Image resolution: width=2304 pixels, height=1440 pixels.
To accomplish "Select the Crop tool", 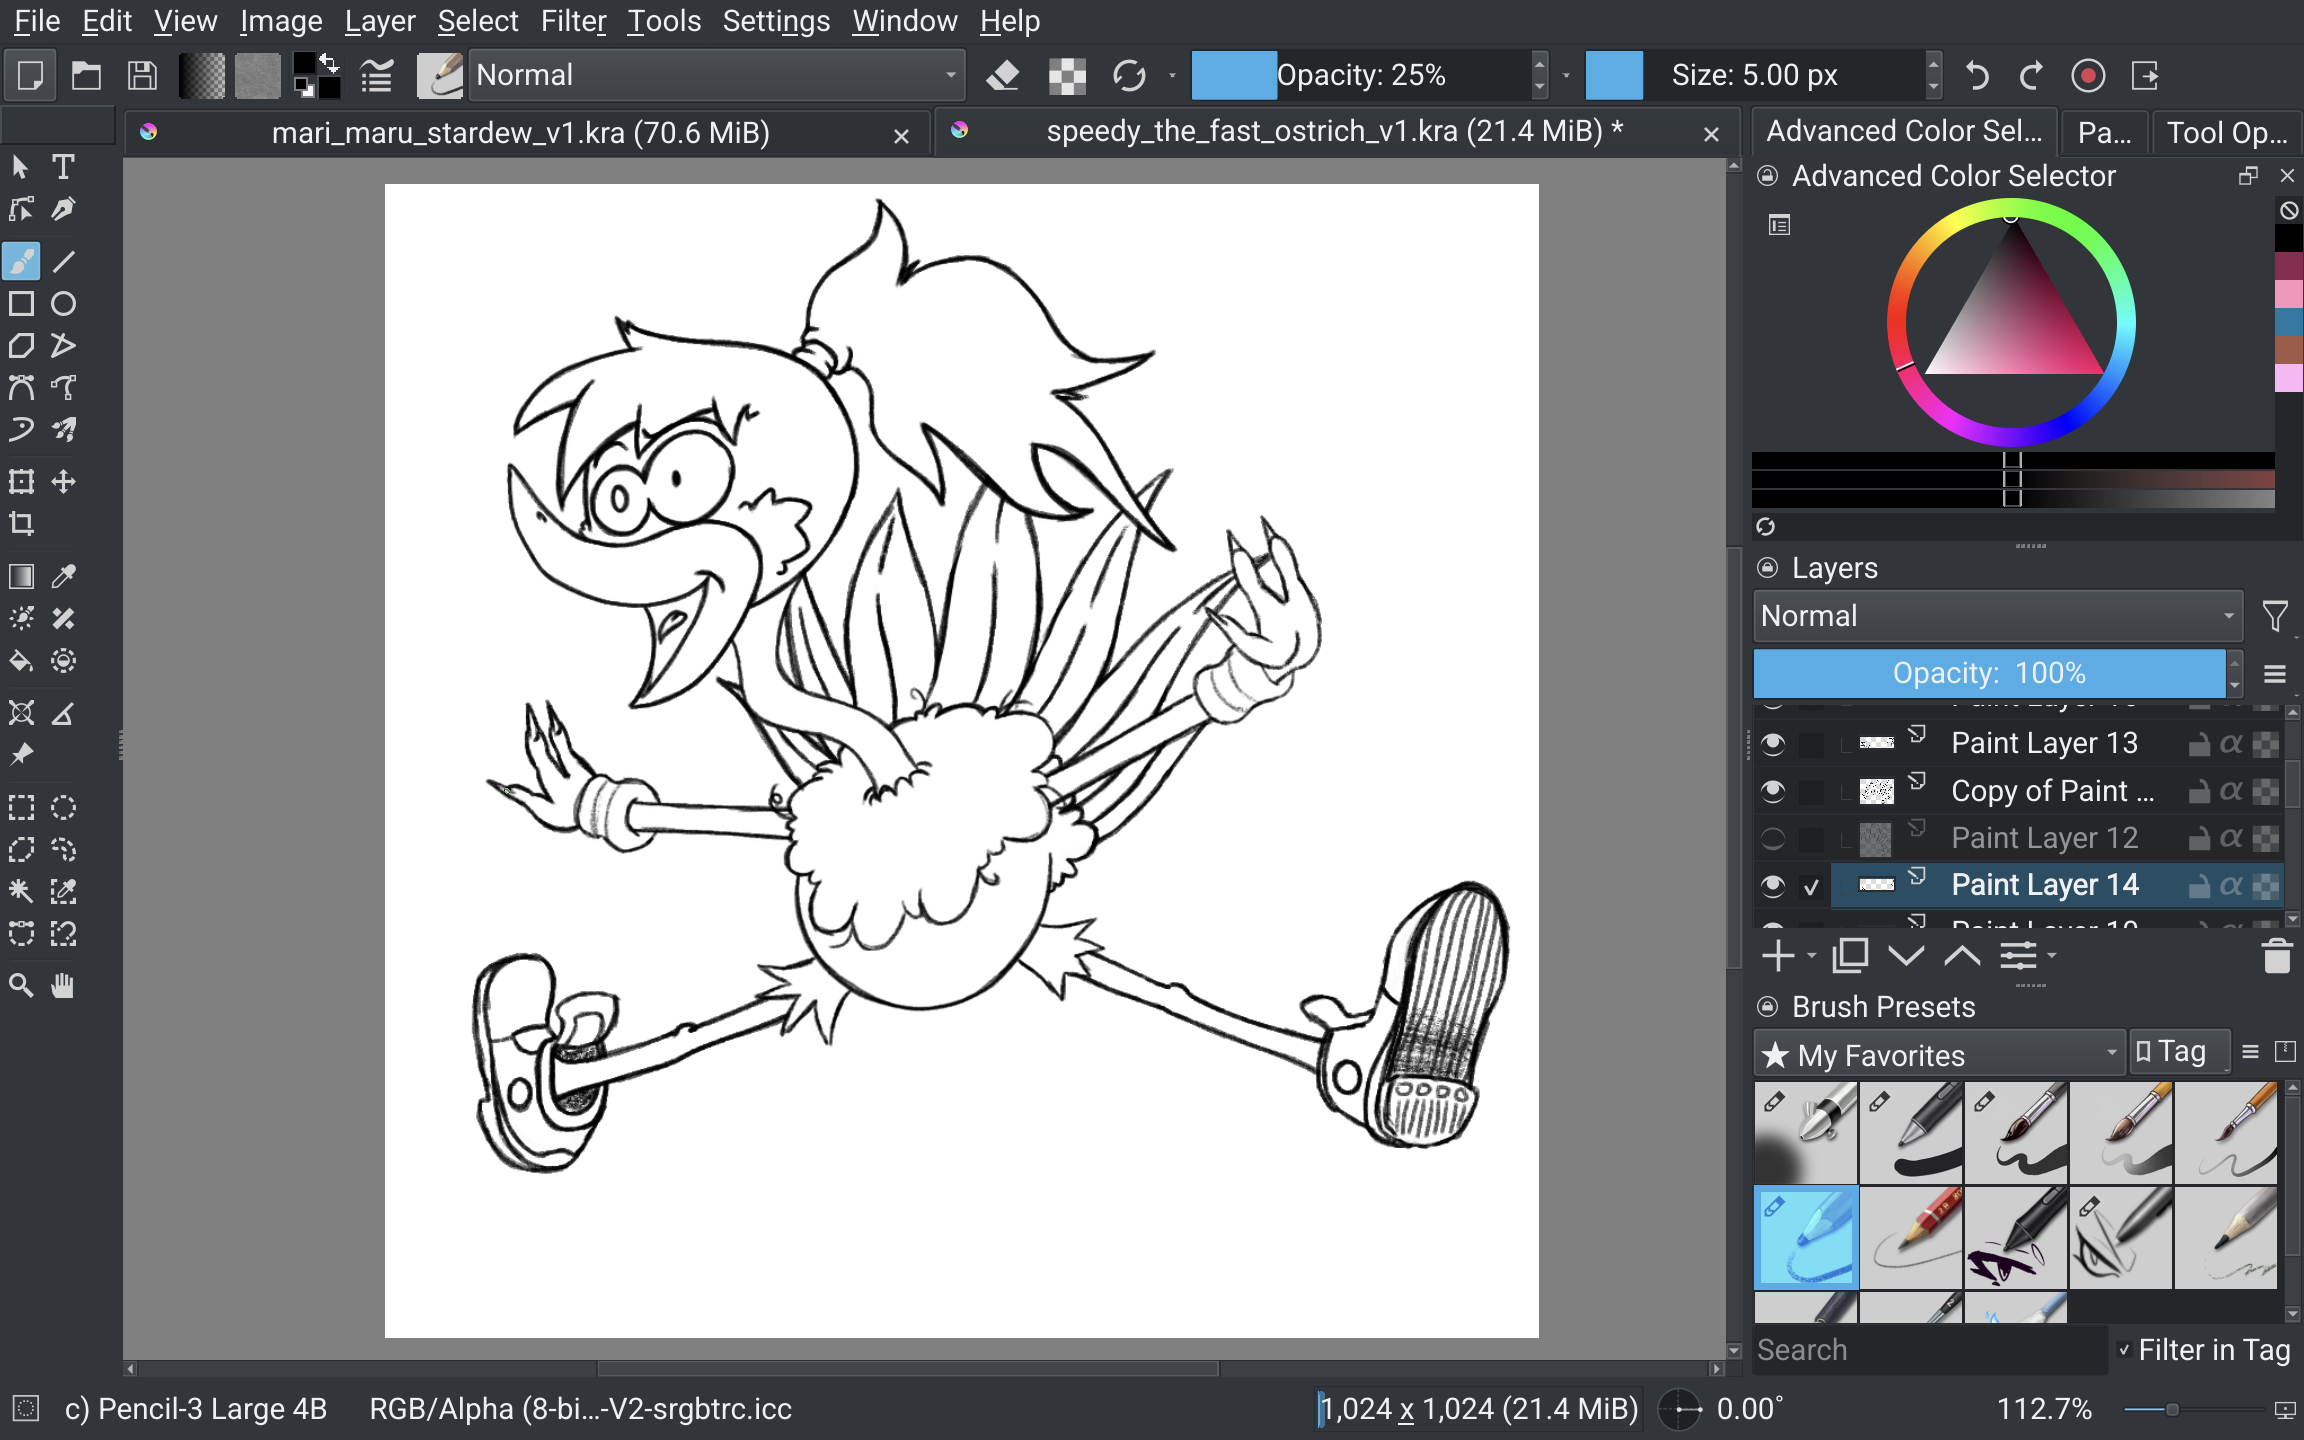I will (21, 524).
